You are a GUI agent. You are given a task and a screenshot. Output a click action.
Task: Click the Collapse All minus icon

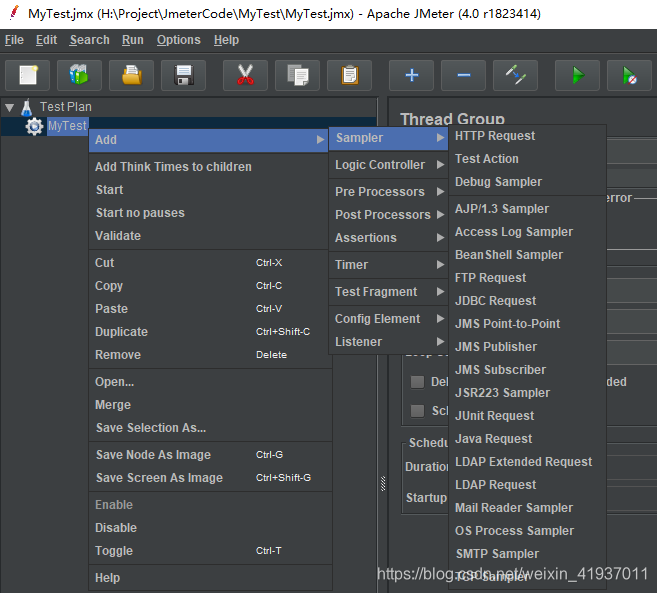[x=463, y=75]
